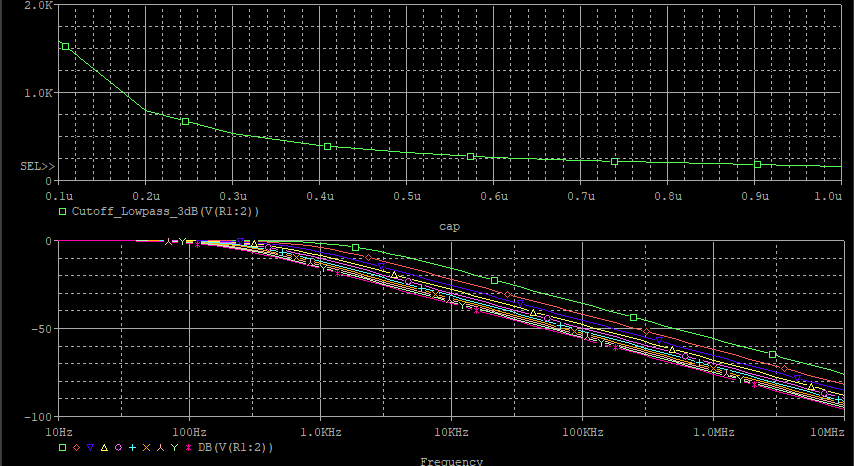The image size is (854, 466).
Task: Click the 0.2u x-axis tick label
Action: tap(146, 196)
